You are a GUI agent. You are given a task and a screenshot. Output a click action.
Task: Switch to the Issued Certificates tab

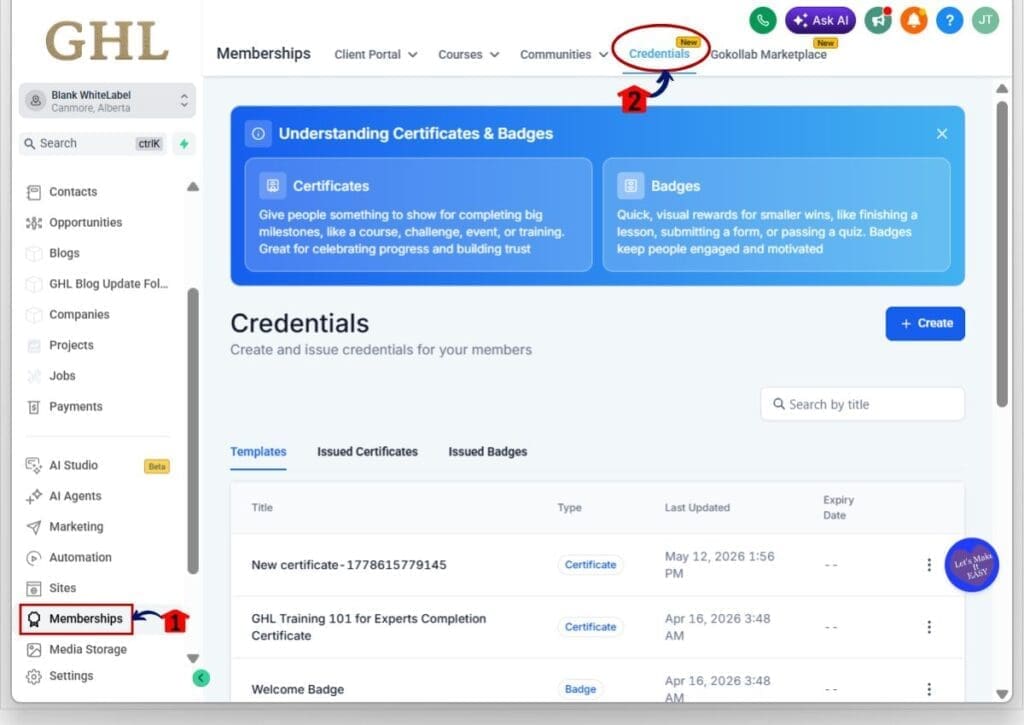click(x=367, y=451)
